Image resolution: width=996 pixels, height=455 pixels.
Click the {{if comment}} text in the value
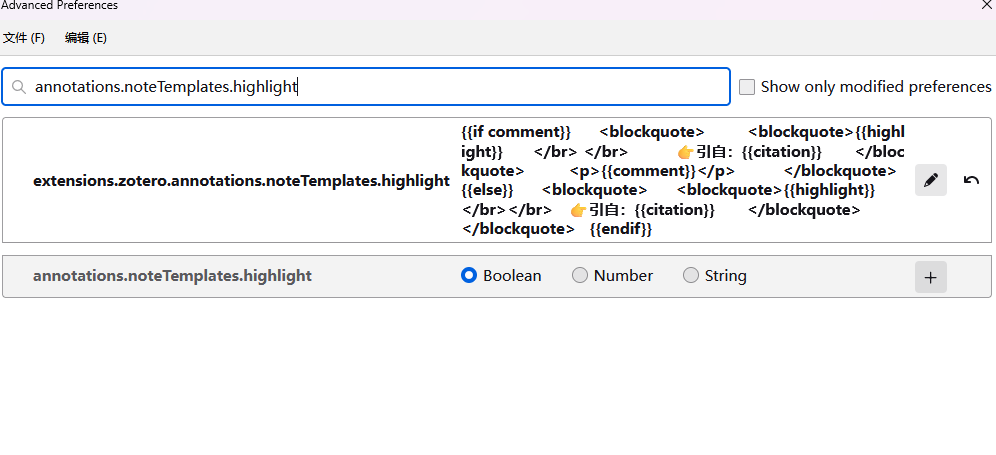point(516,132)
